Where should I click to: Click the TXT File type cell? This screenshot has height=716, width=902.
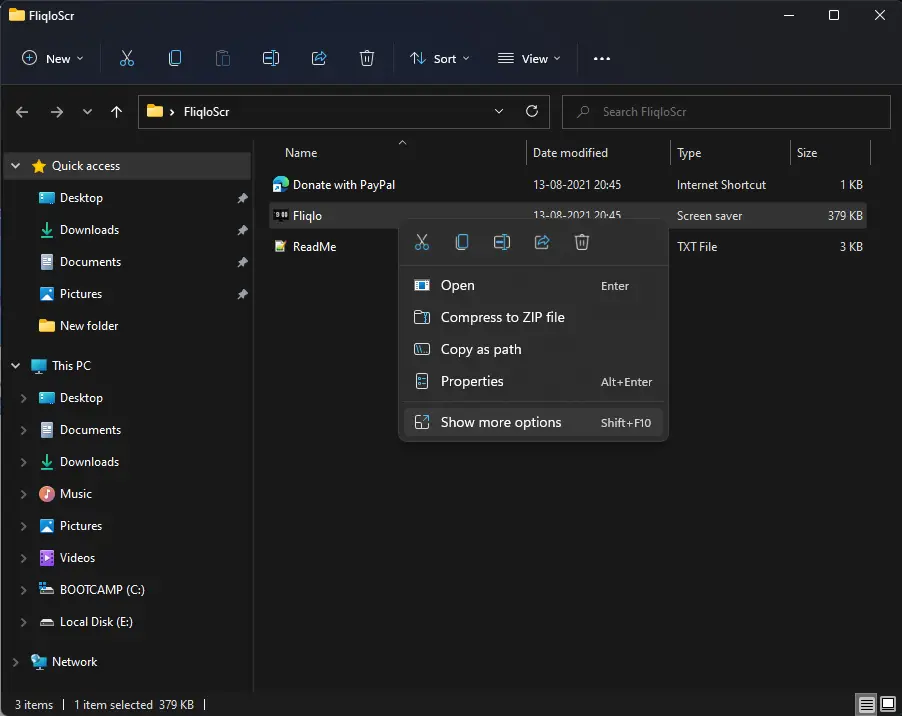[x=697, y=247]
